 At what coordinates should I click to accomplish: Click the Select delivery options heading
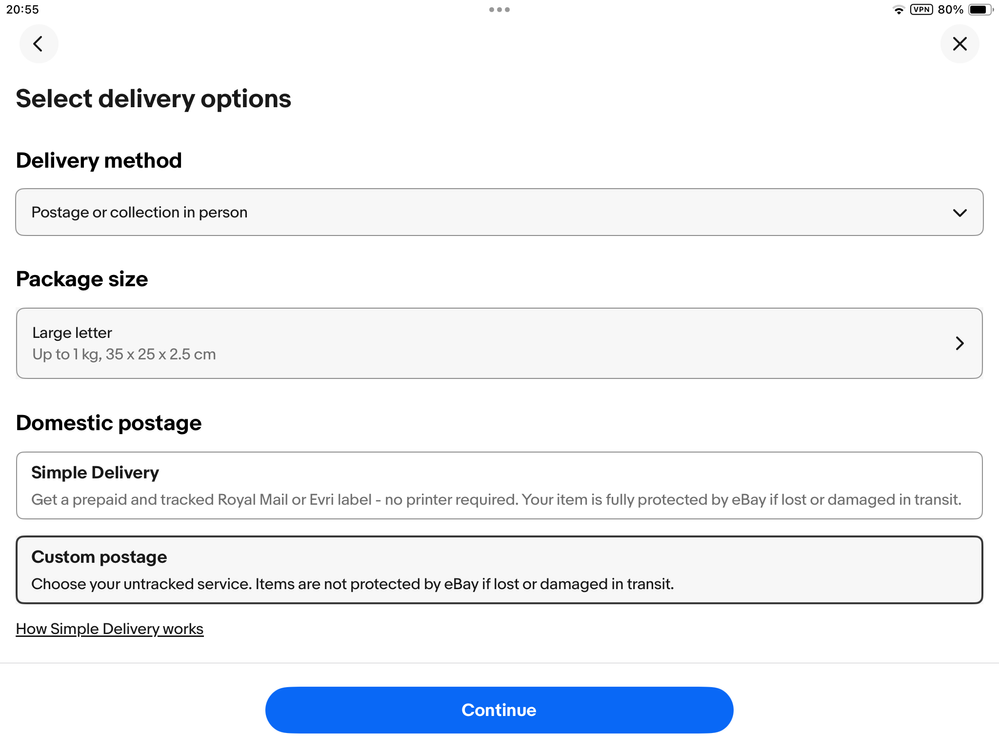154,99
